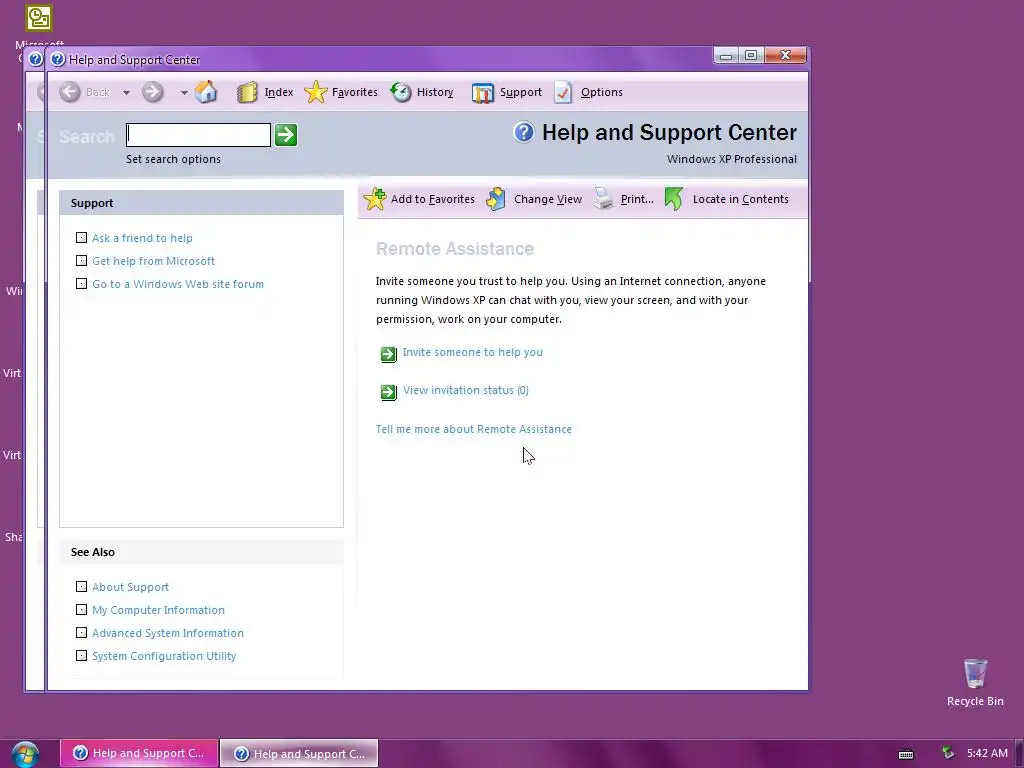
Task: Select the Favorites toolbar label
Action: (x=355, y=92)
